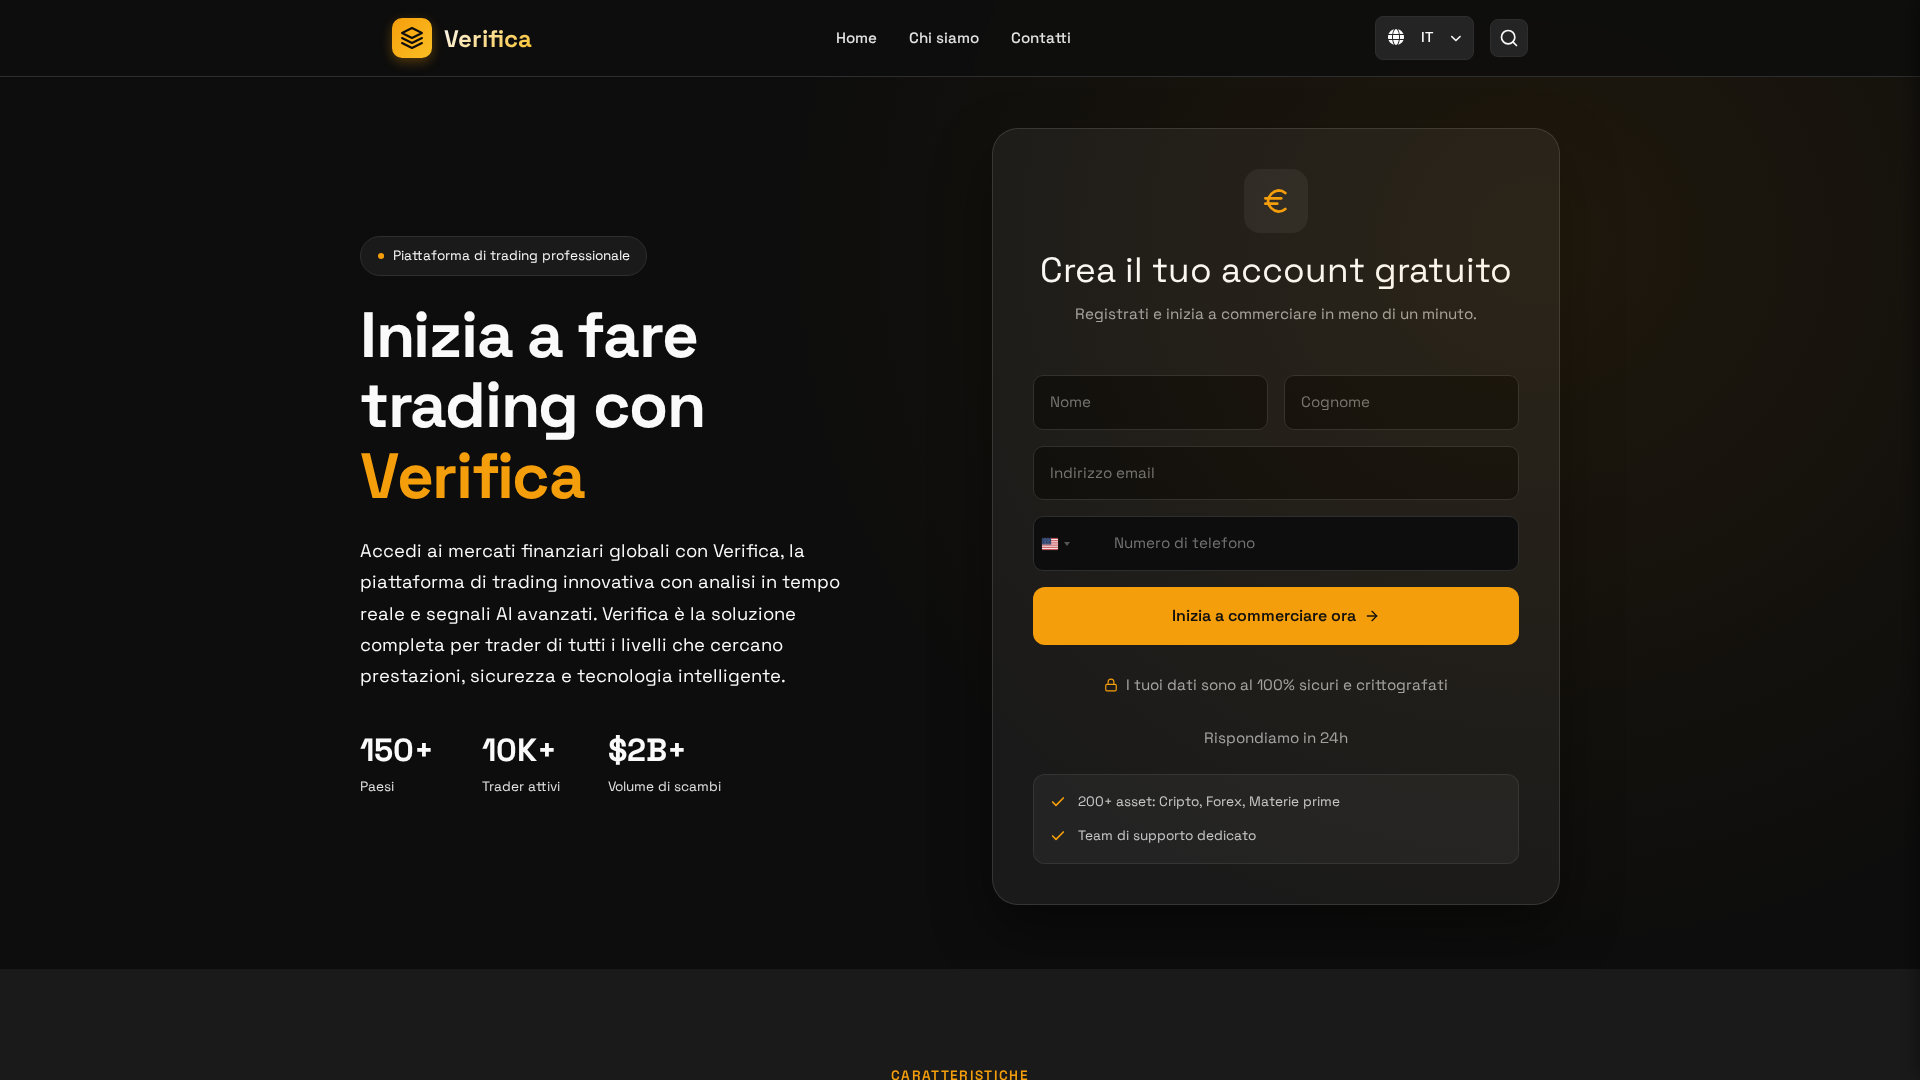Click the orange dot in the badge pill
The image size is (1920, 1080).
[381, 256]
